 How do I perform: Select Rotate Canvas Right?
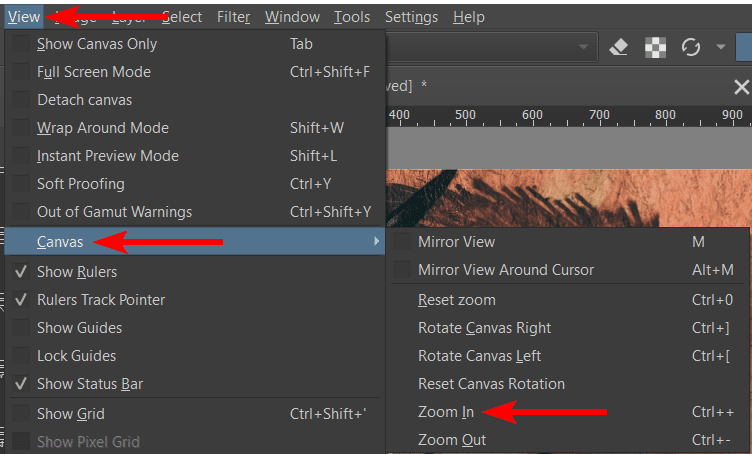coord(484,328)
